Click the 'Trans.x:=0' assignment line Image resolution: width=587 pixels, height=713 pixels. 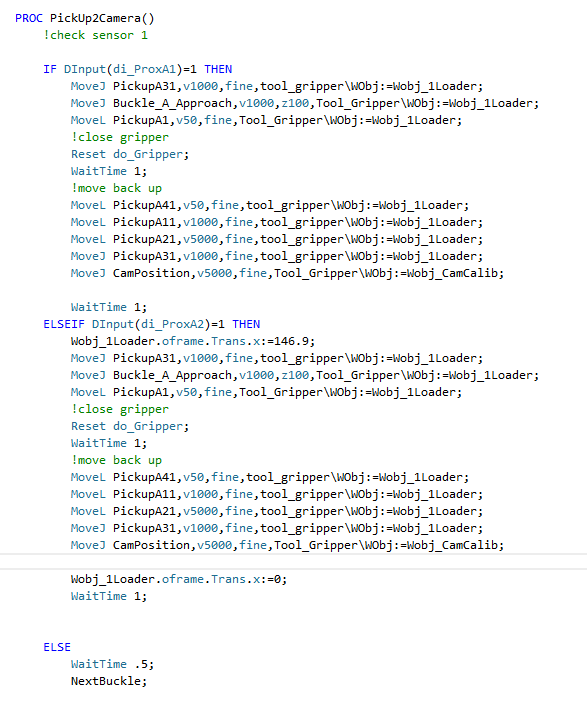click(x=179, y=580)
